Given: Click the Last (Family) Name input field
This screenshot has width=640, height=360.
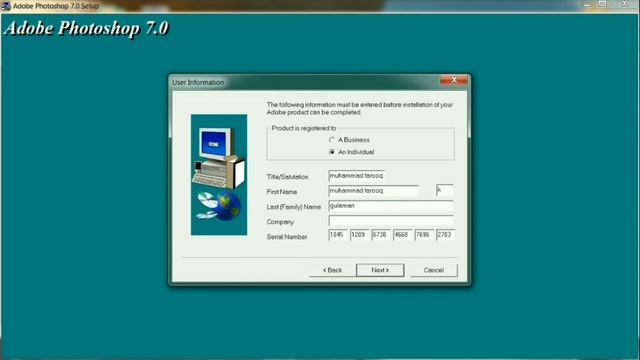Looking at the screenshot, I should (x=391, y=206).
